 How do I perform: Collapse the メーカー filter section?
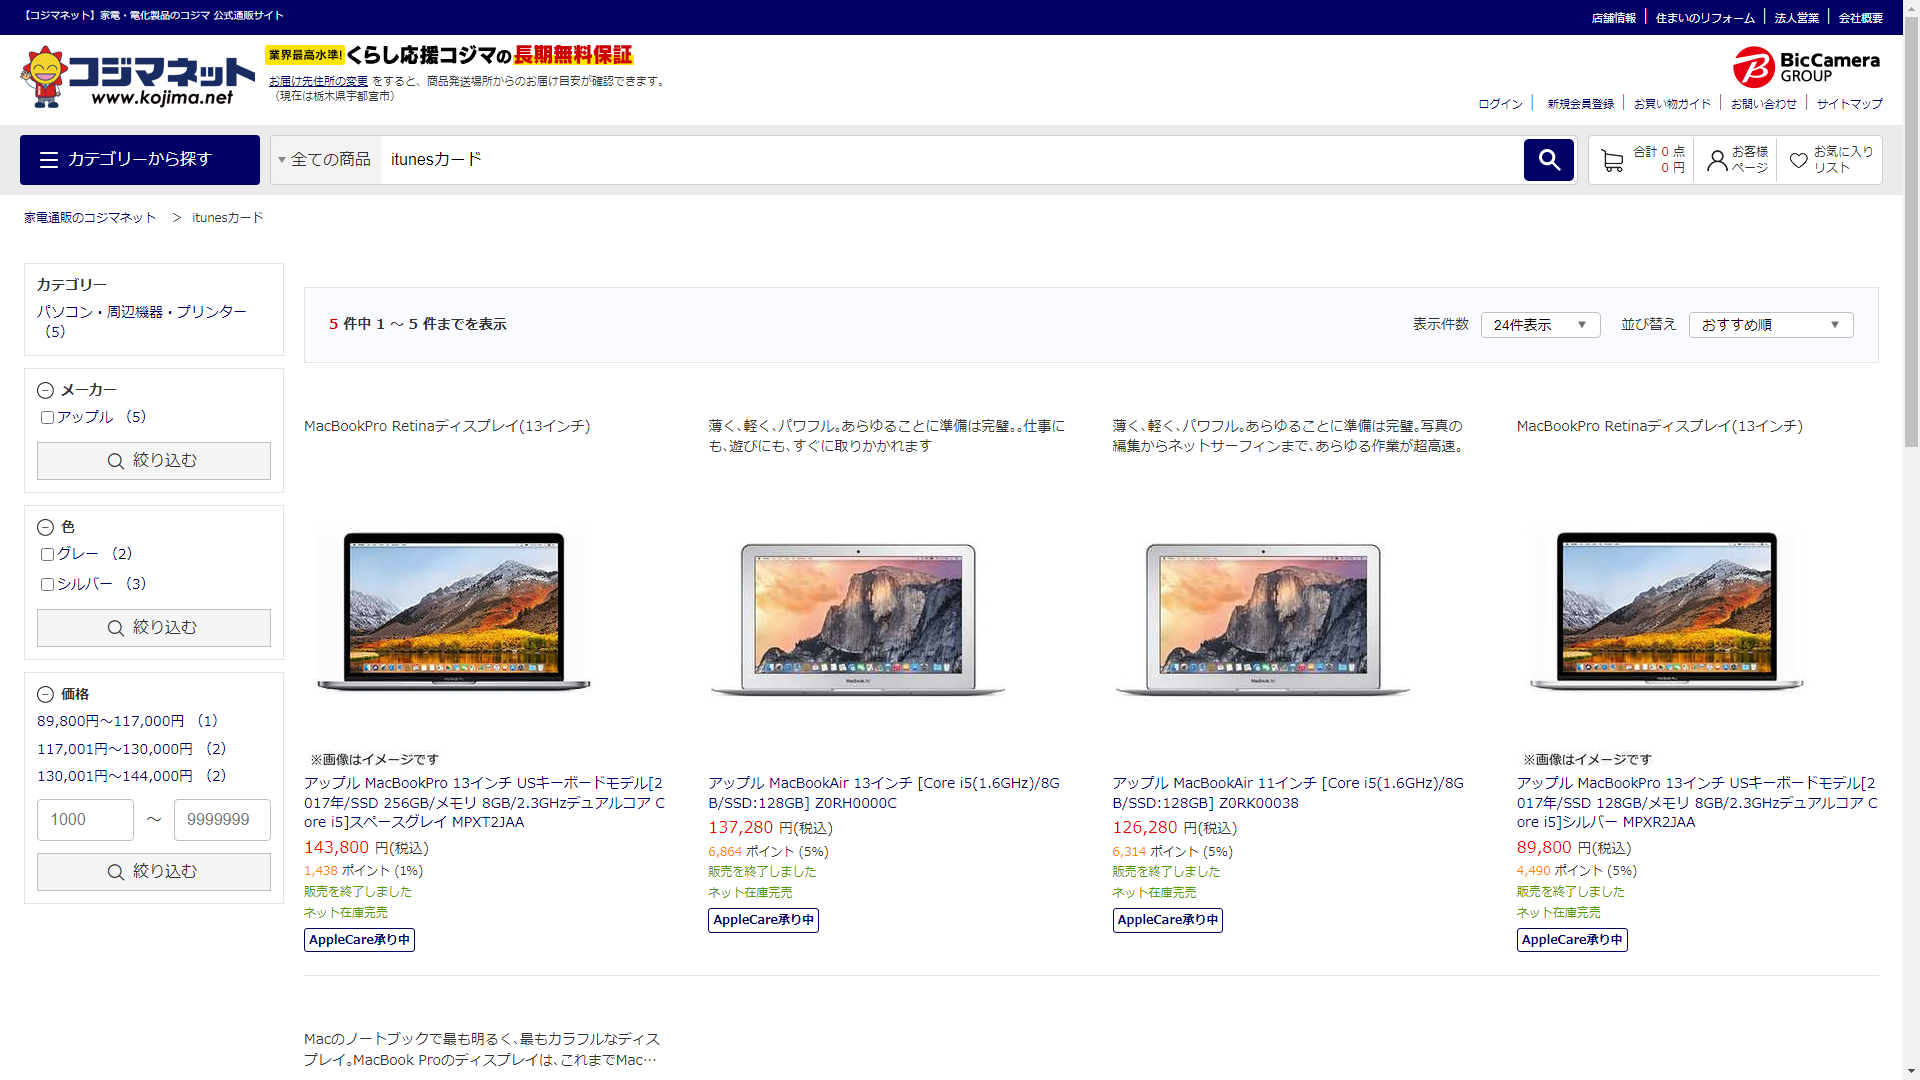(45, 391)
